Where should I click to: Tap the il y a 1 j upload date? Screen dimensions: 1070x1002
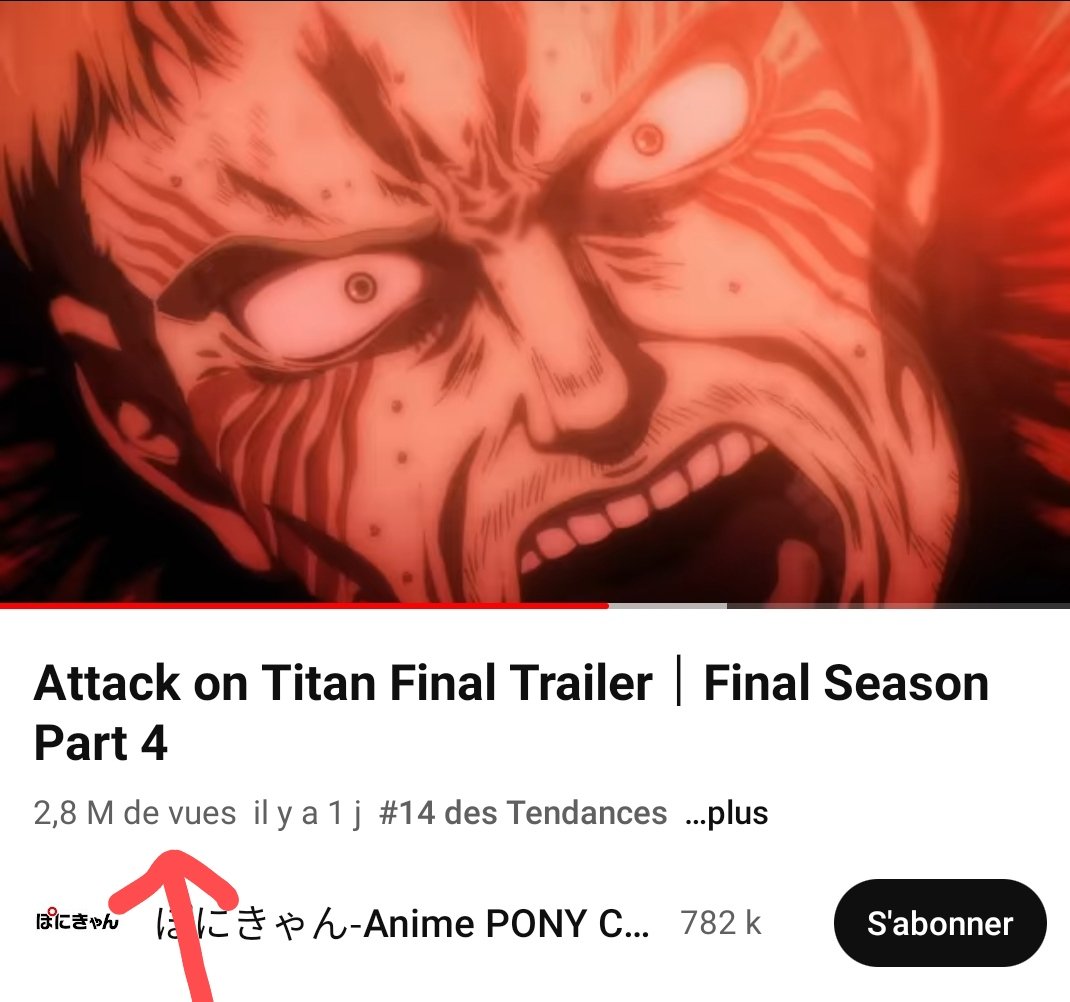point(306,813)
